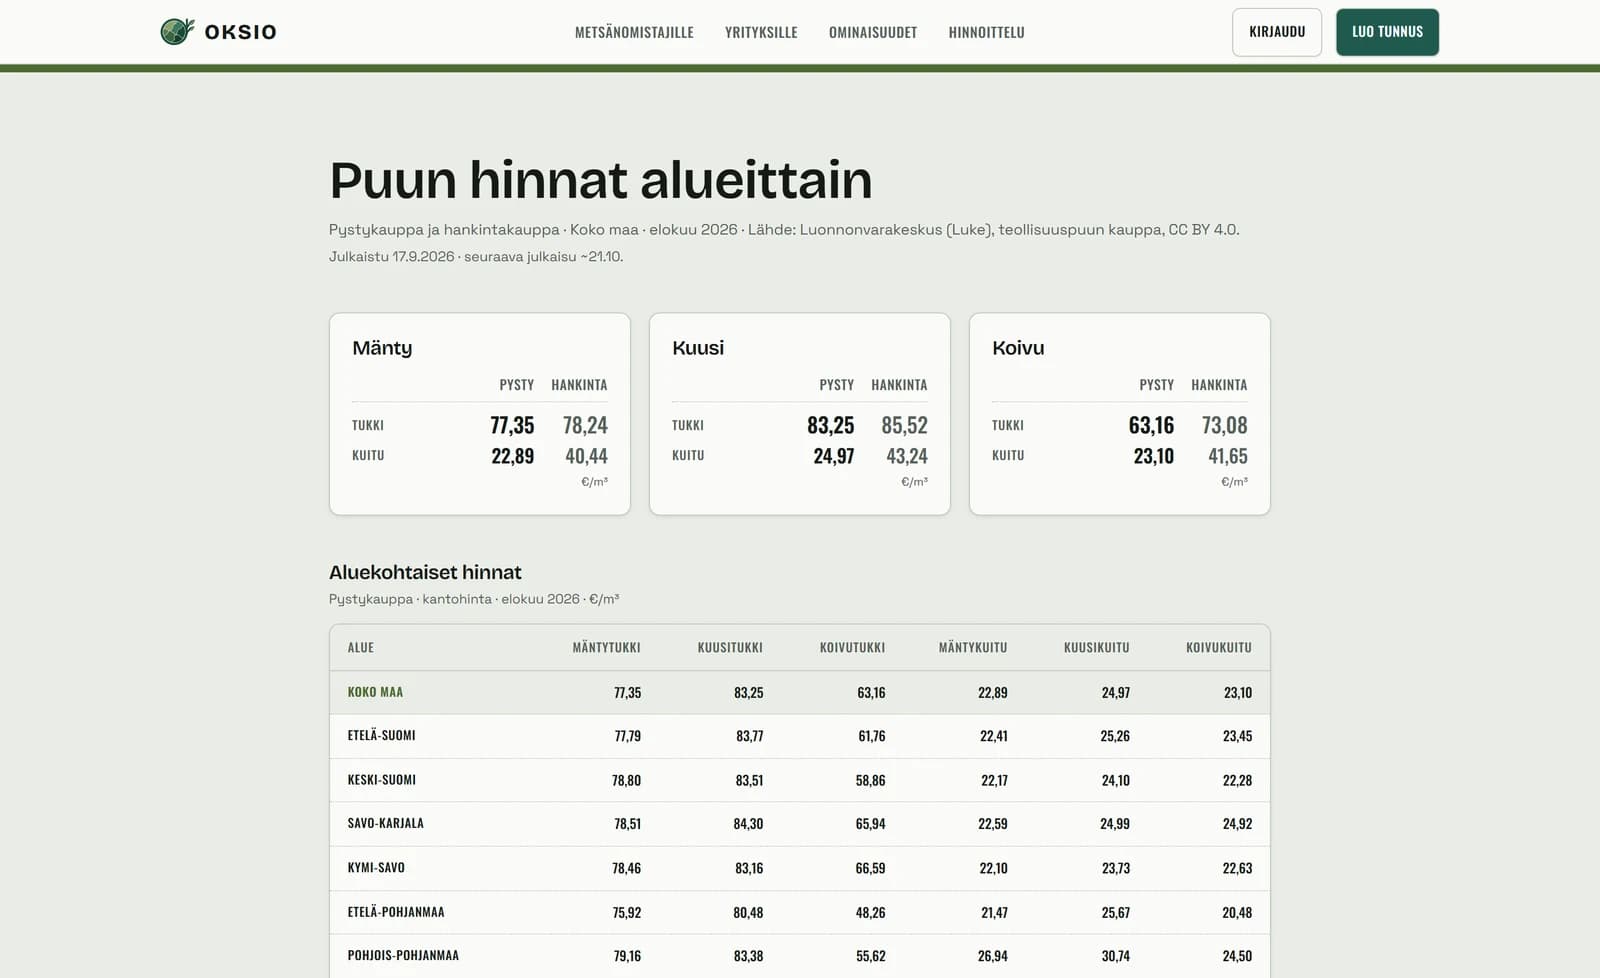Image resolution: width=1600 pixels, height=978 pixels.
Task: Click Savo-Karjala kuusitukki value 84,30
Action: (x=748, y=824)
